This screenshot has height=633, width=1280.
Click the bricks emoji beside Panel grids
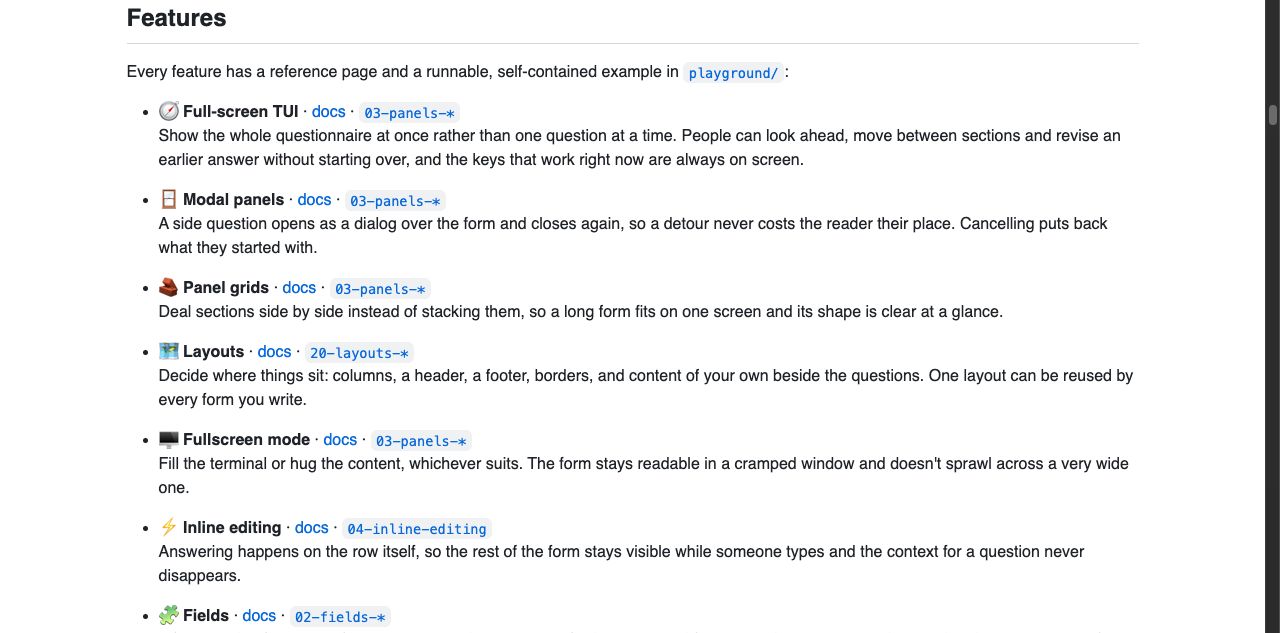click(169, 287)
